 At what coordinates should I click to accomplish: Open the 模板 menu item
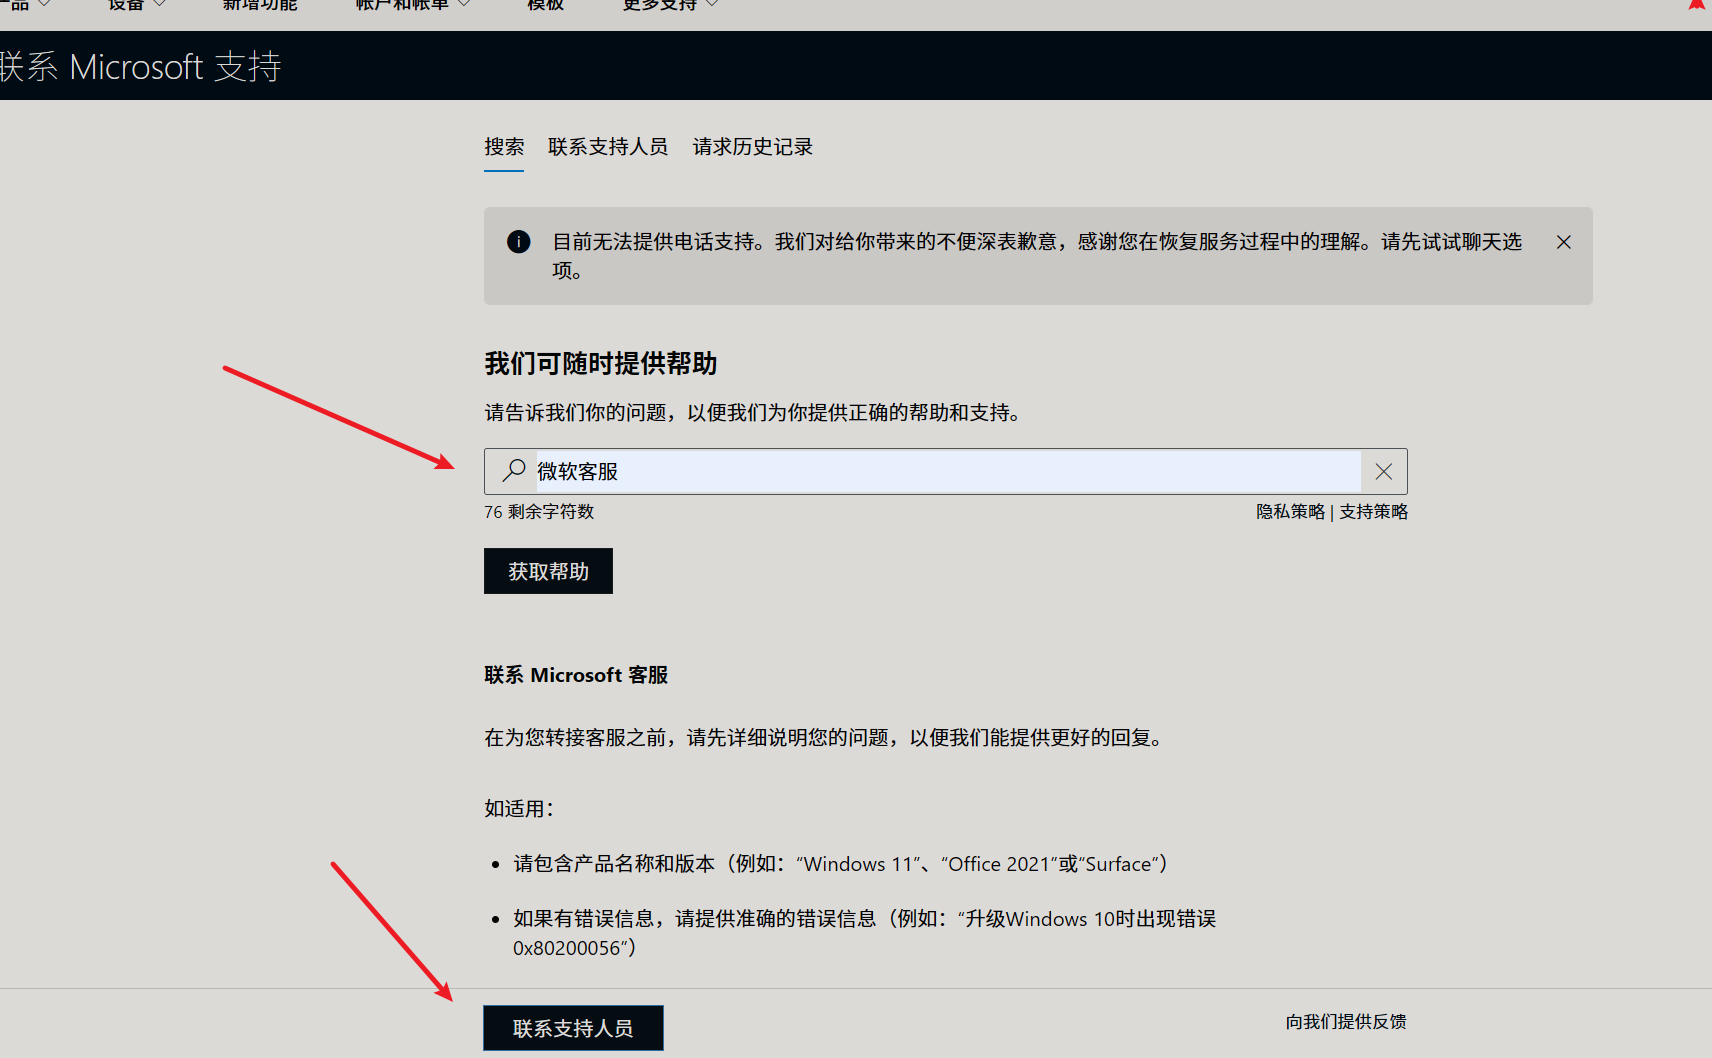point(543,5)
